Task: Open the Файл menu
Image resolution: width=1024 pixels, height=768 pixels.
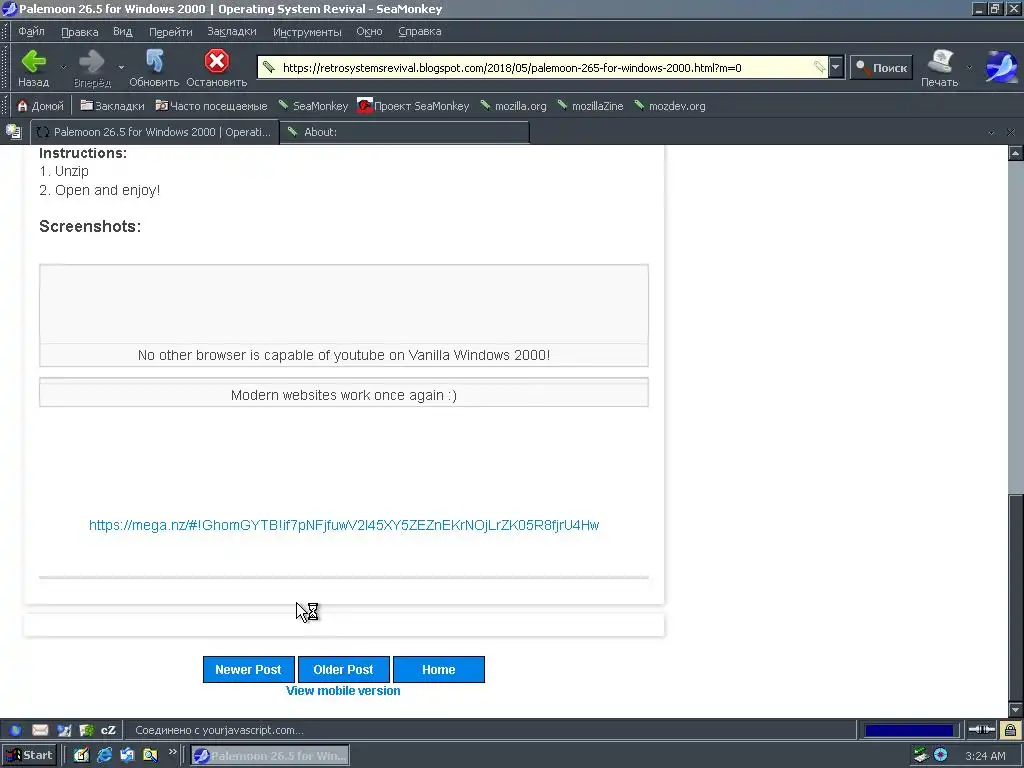Action: [31, 31]
